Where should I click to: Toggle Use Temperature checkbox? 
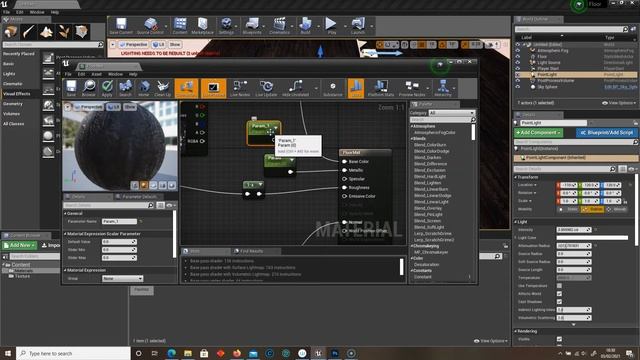click(x=559, y=286)
